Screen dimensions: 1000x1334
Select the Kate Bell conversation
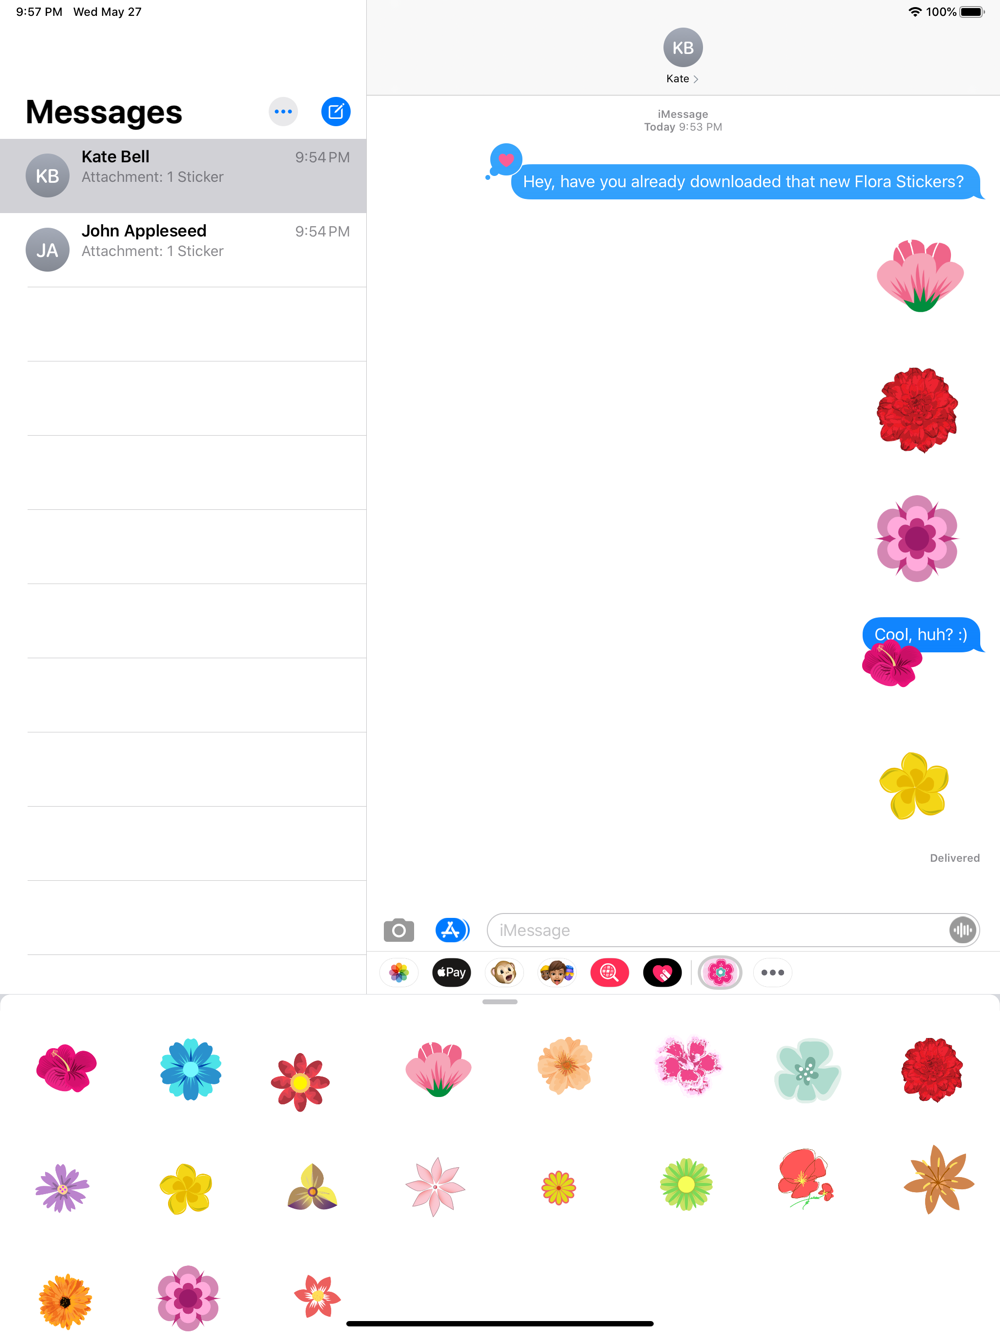(x=183, y=176)
